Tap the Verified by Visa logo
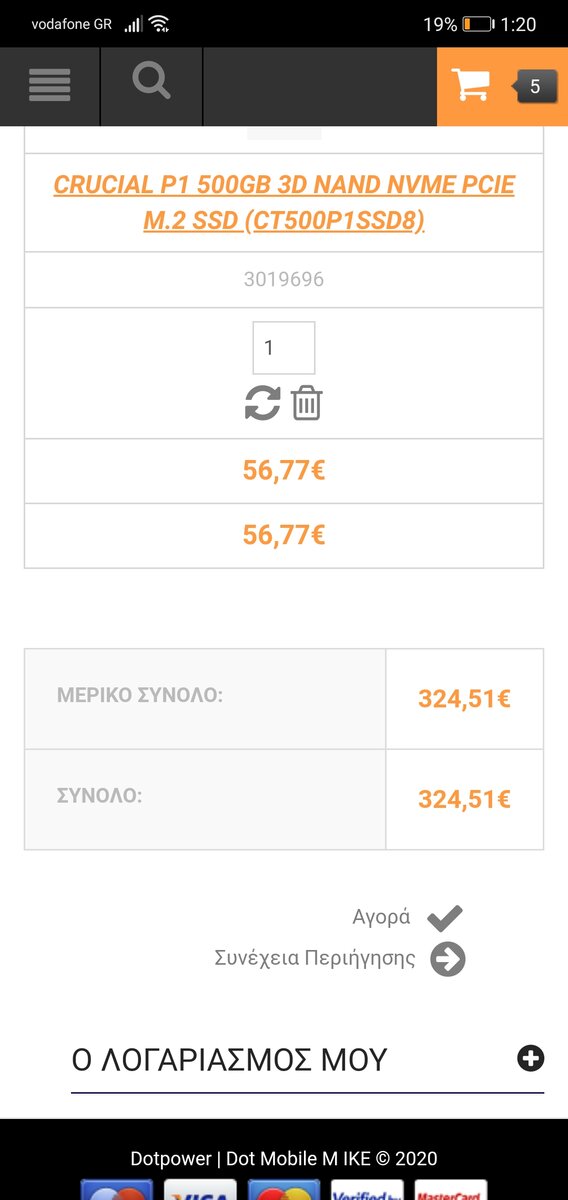Viewport: 568px width, 1200px height. click(x=368, y=1190)
